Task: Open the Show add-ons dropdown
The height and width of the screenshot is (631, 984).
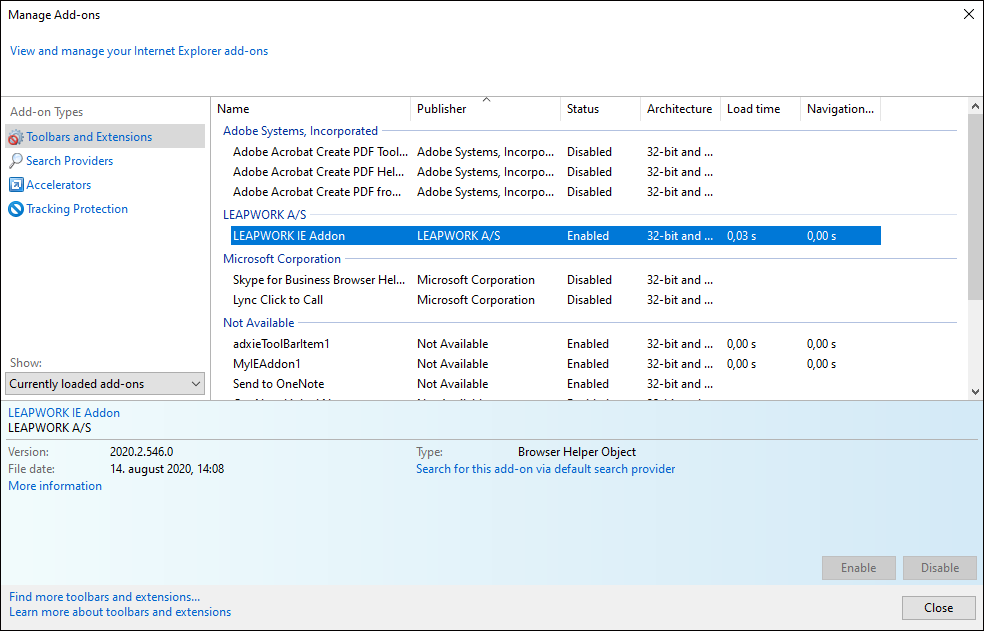Action: [x=105, y=384]
